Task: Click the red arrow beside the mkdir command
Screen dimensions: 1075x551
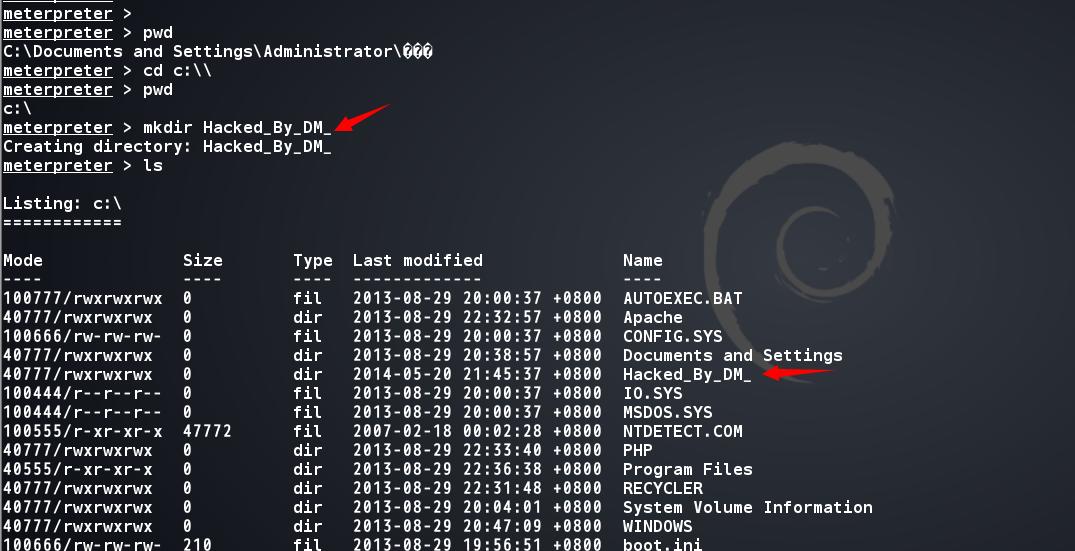Action: tap(362, 118)
